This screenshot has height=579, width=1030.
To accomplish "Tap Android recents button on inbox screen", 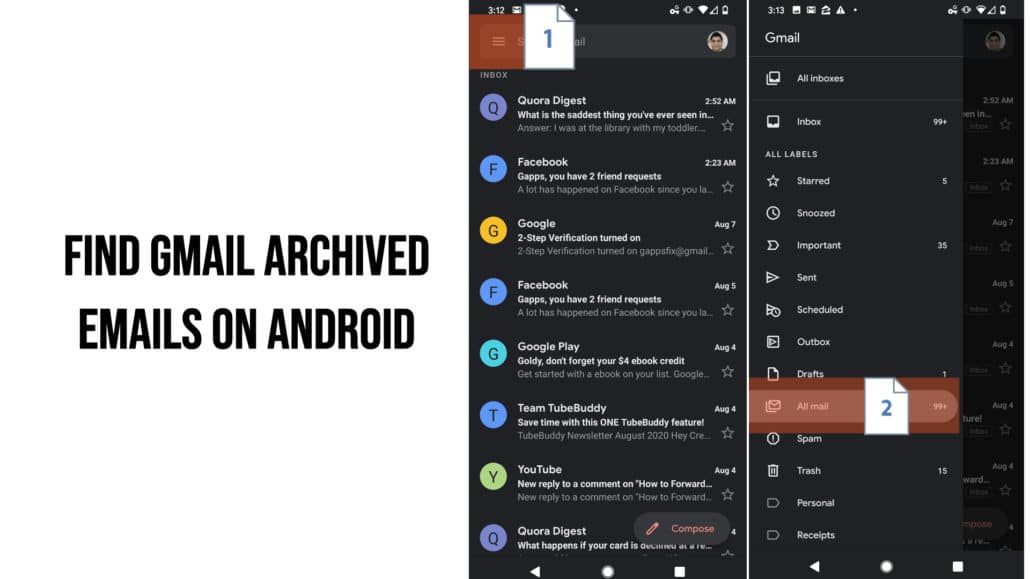I will click(x=679, y=571).
